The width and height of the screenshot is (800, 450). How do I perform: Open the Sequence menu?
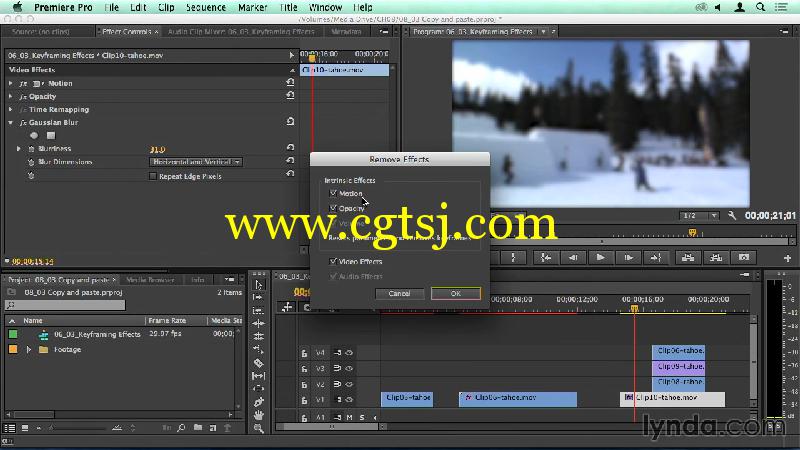(206, 7)
